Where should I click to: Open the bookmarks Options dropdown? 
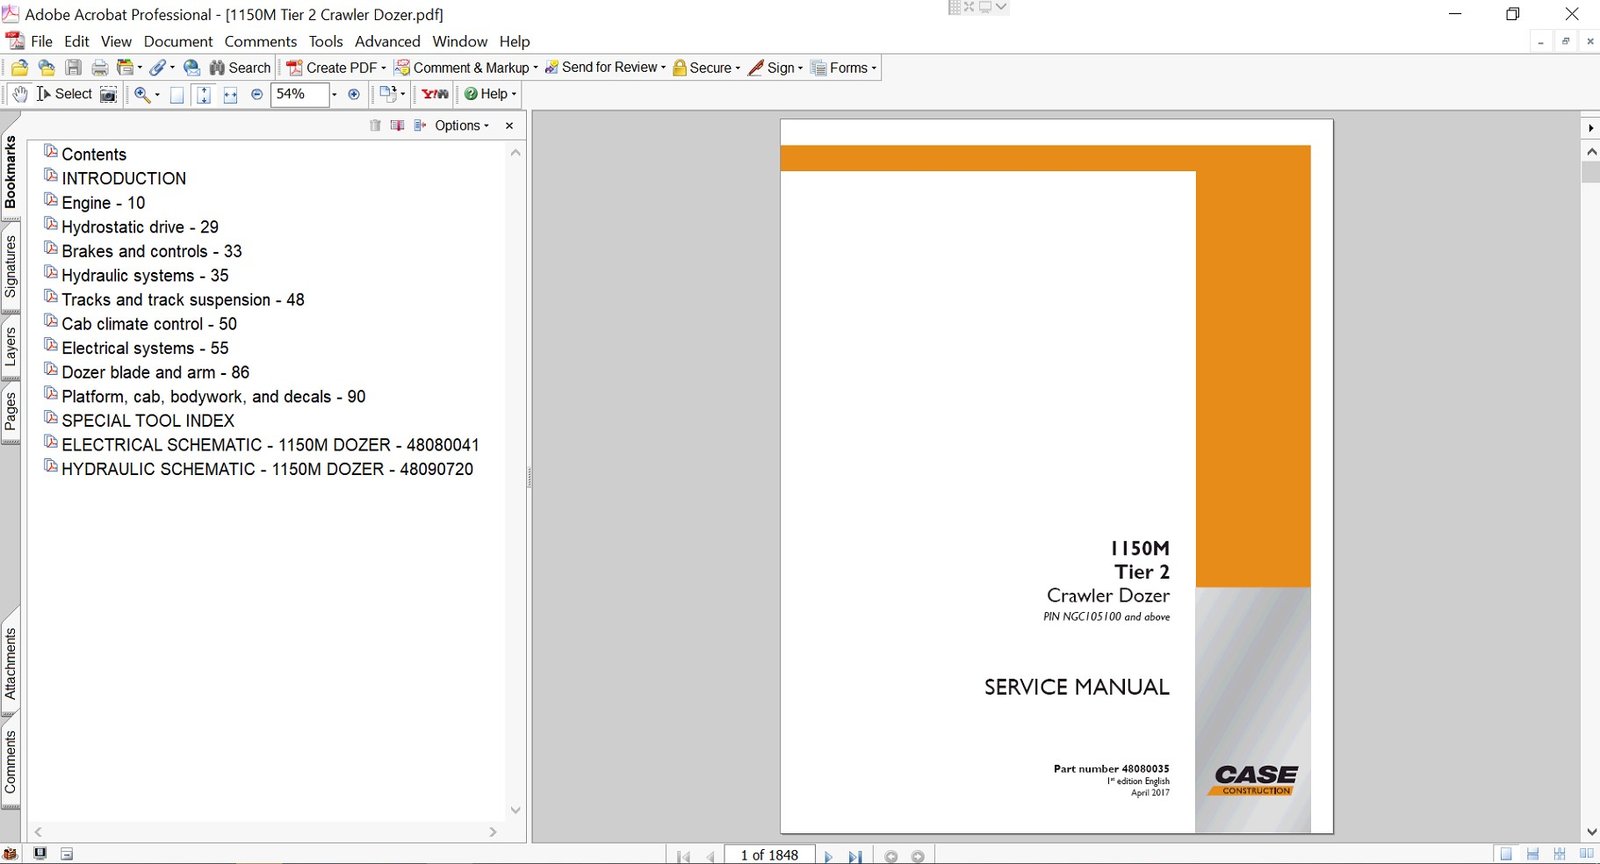pyautogui.click(x=462, y=125)
